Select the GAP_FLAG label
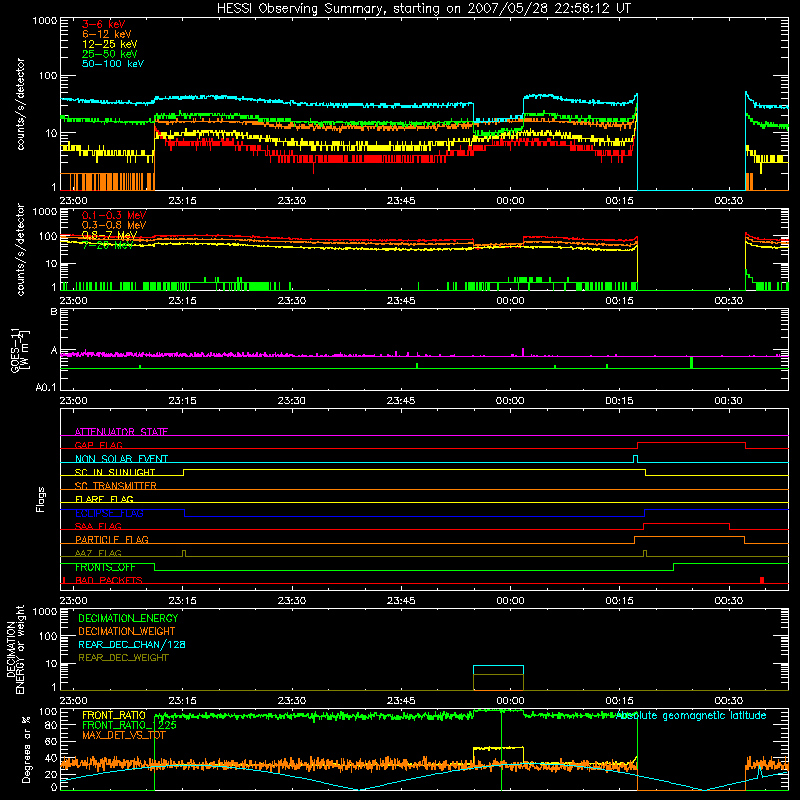800x800 pixels. (x=98, y=445)
